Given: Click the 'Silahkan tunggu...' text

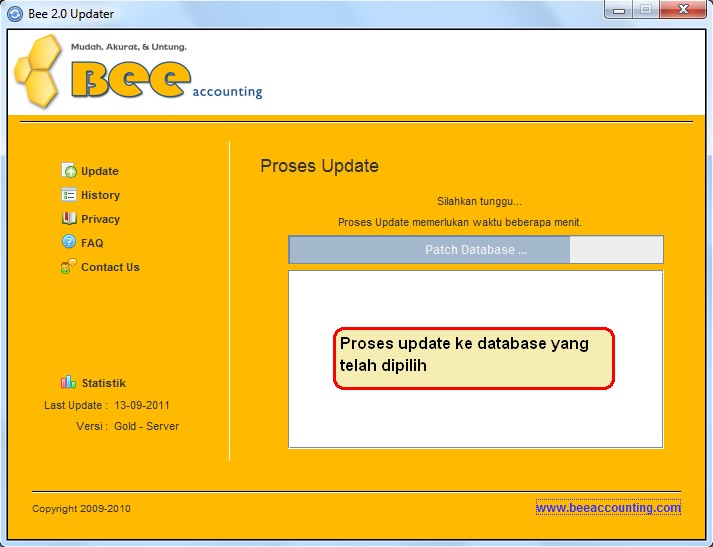Looking at the screenshot, I should point(479,201).
